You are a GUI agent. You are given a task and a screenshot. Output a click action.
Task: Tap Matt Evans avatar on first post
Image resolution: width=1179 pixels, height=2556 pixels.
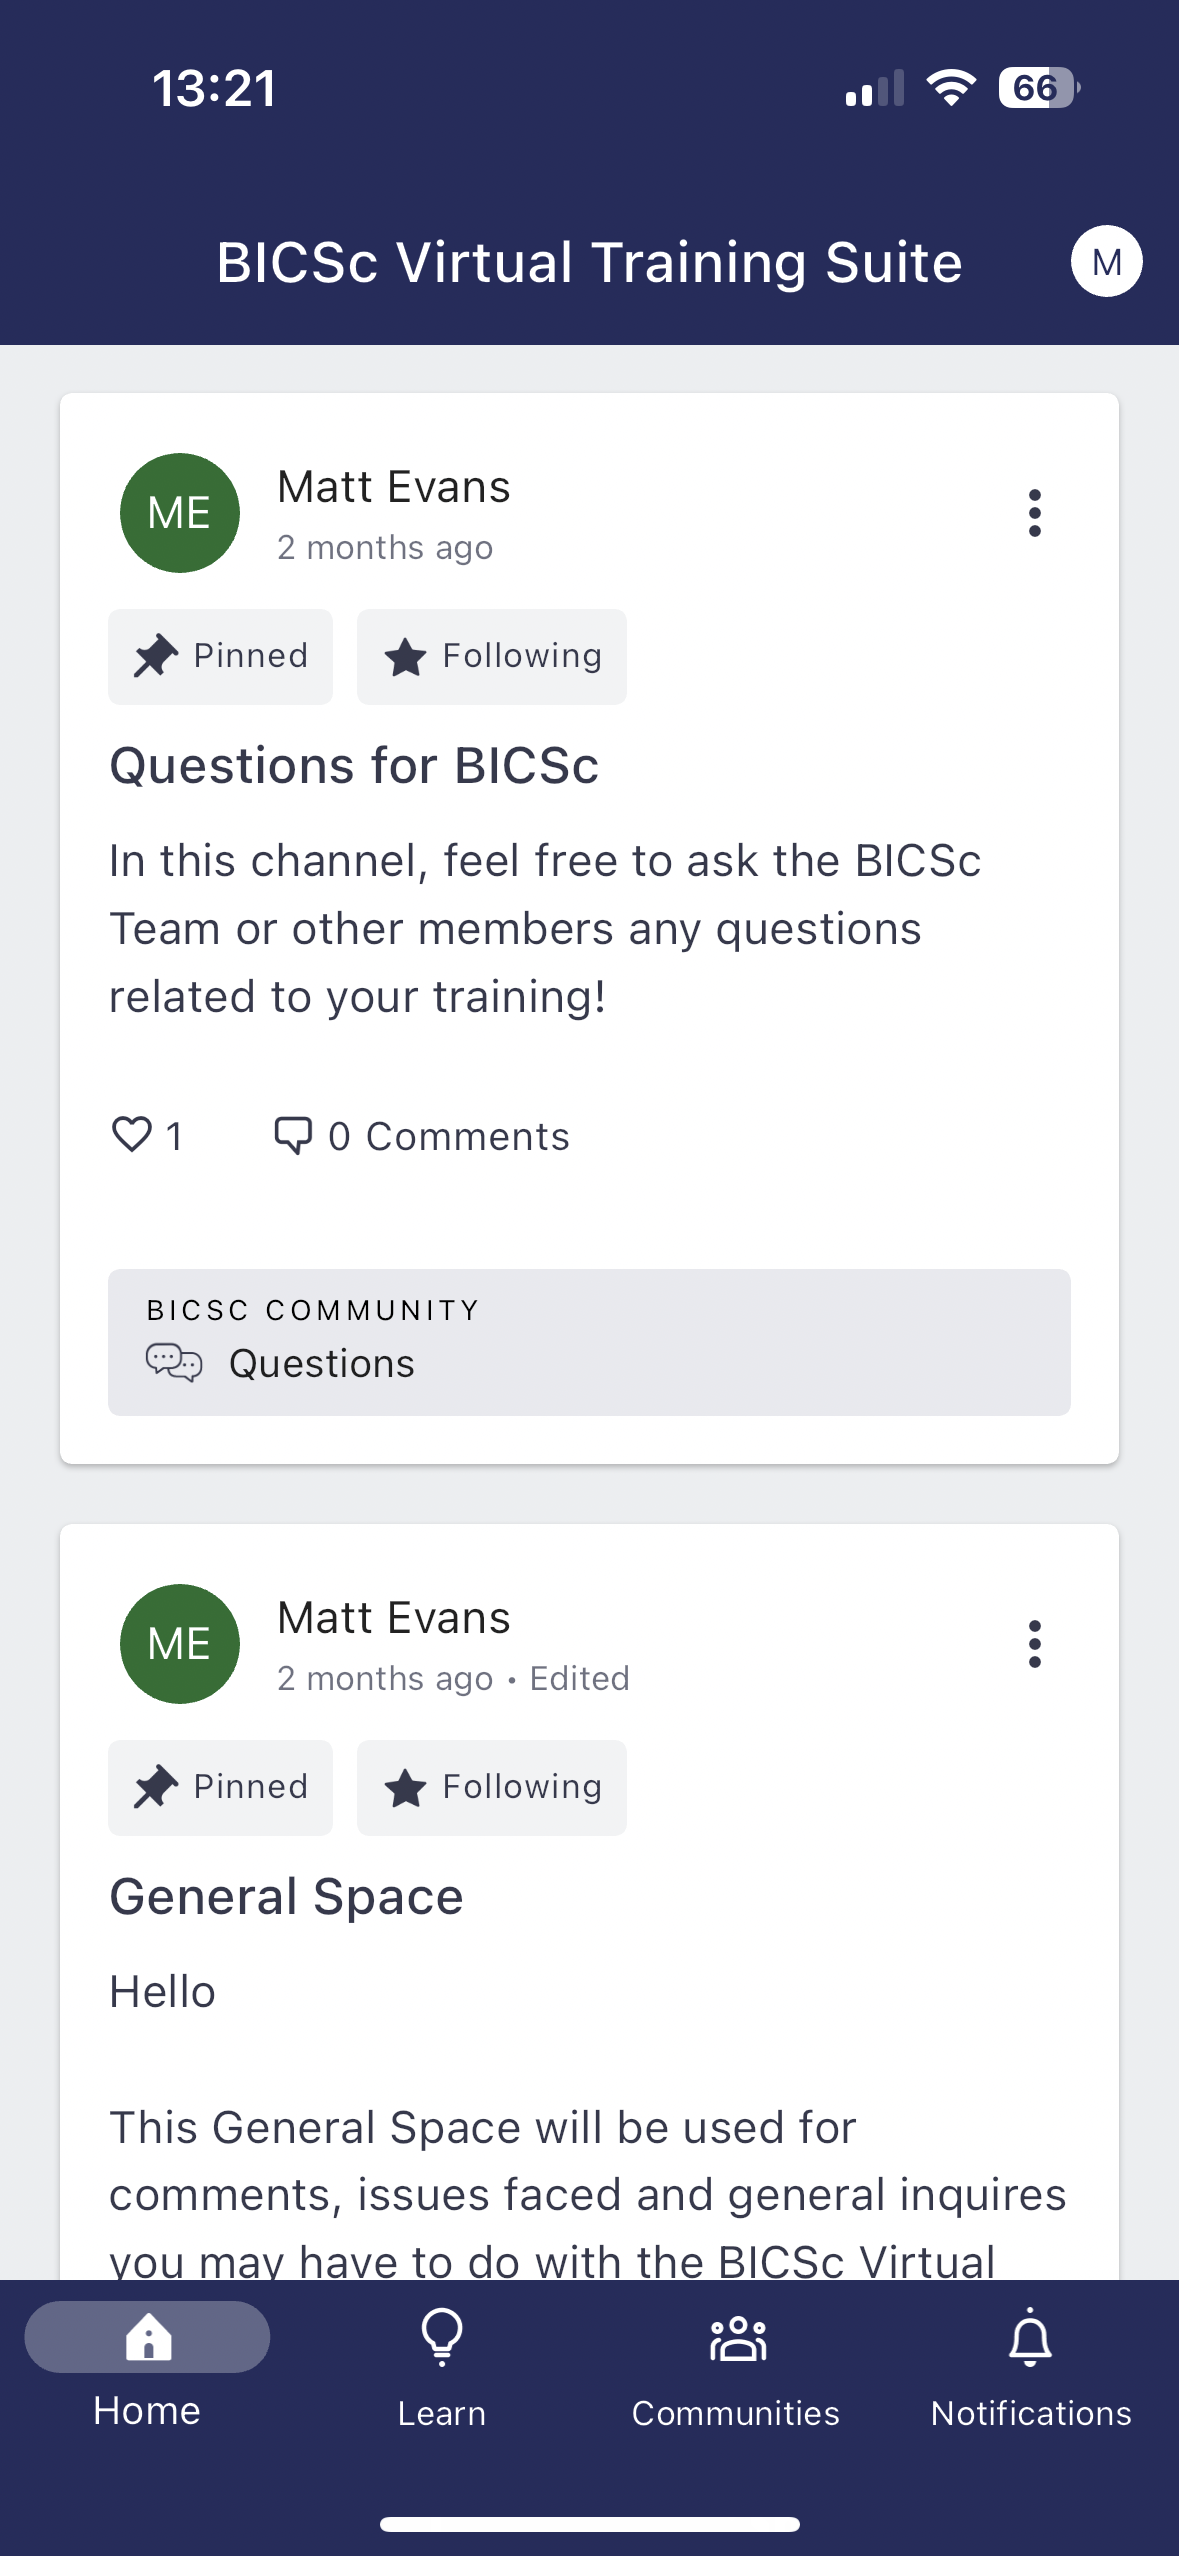180,513
